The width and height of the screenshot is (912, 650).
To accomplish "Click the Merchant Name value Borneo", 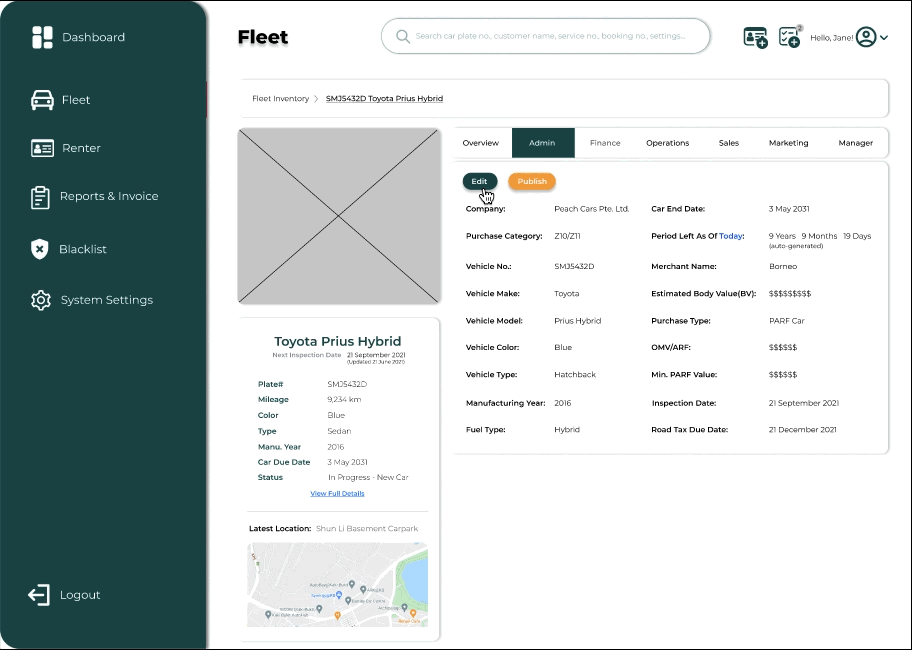I will tap(783, 266).
